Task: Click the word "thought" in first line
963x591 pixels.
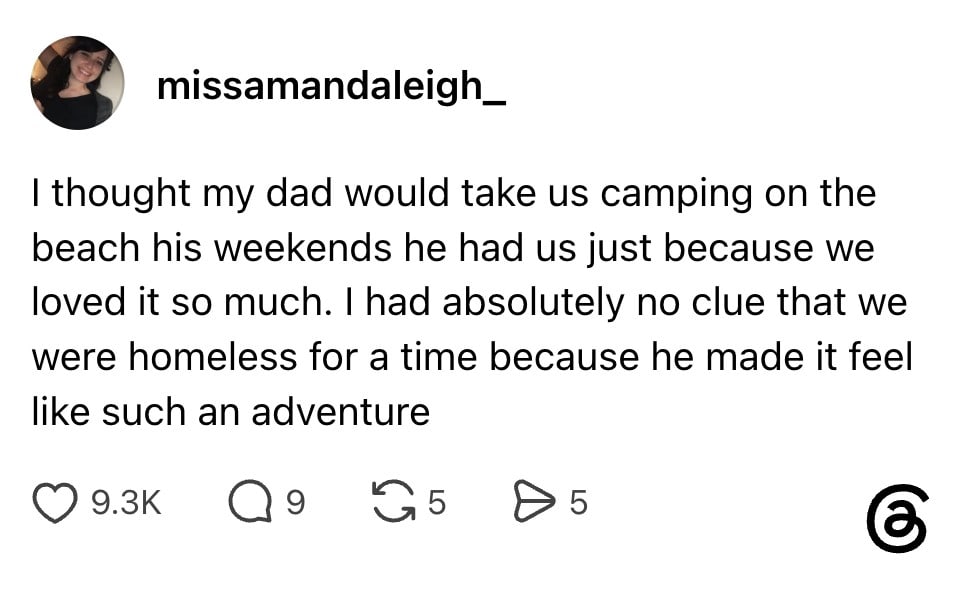Action: tap(121, 196)
